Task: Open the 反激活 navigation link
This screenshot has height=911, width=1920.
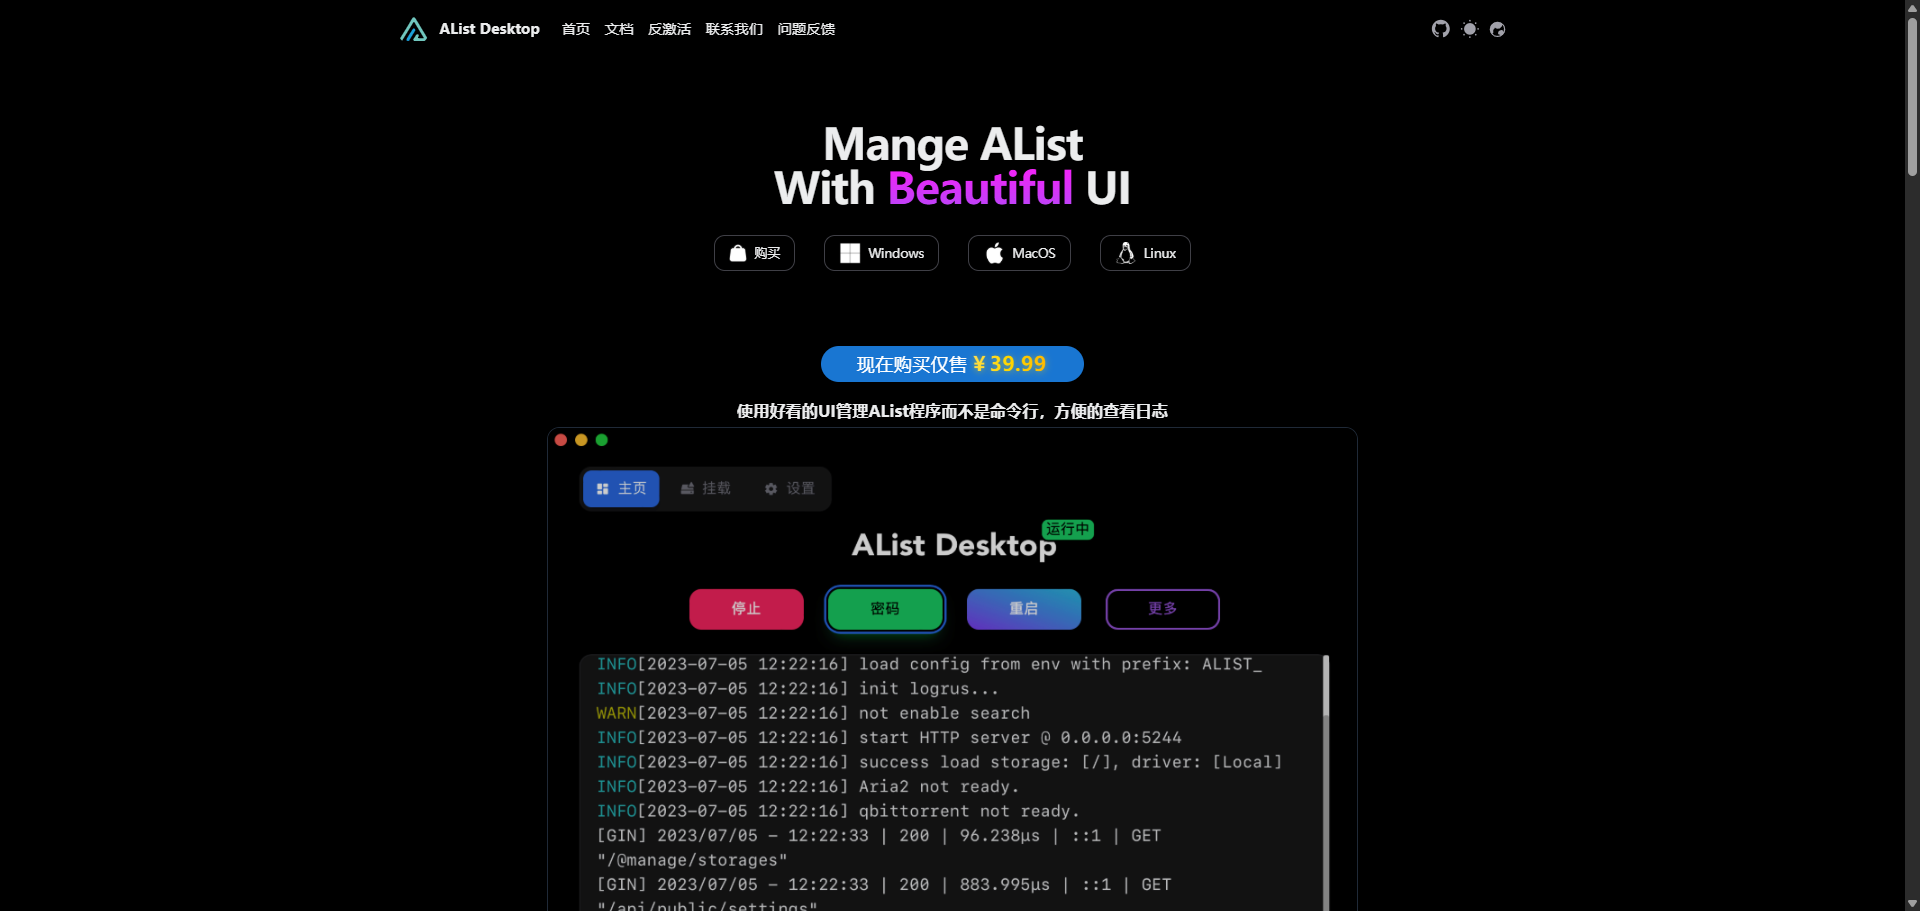Action: (669, 29)
